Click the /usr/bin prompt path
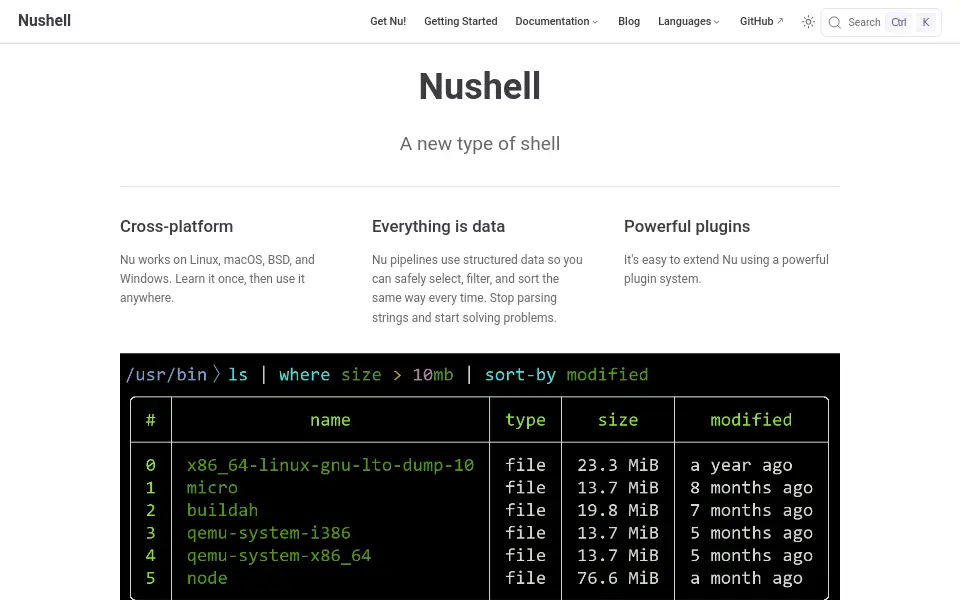The width and height of the screenshot is (960, 600). pos(166,375)
